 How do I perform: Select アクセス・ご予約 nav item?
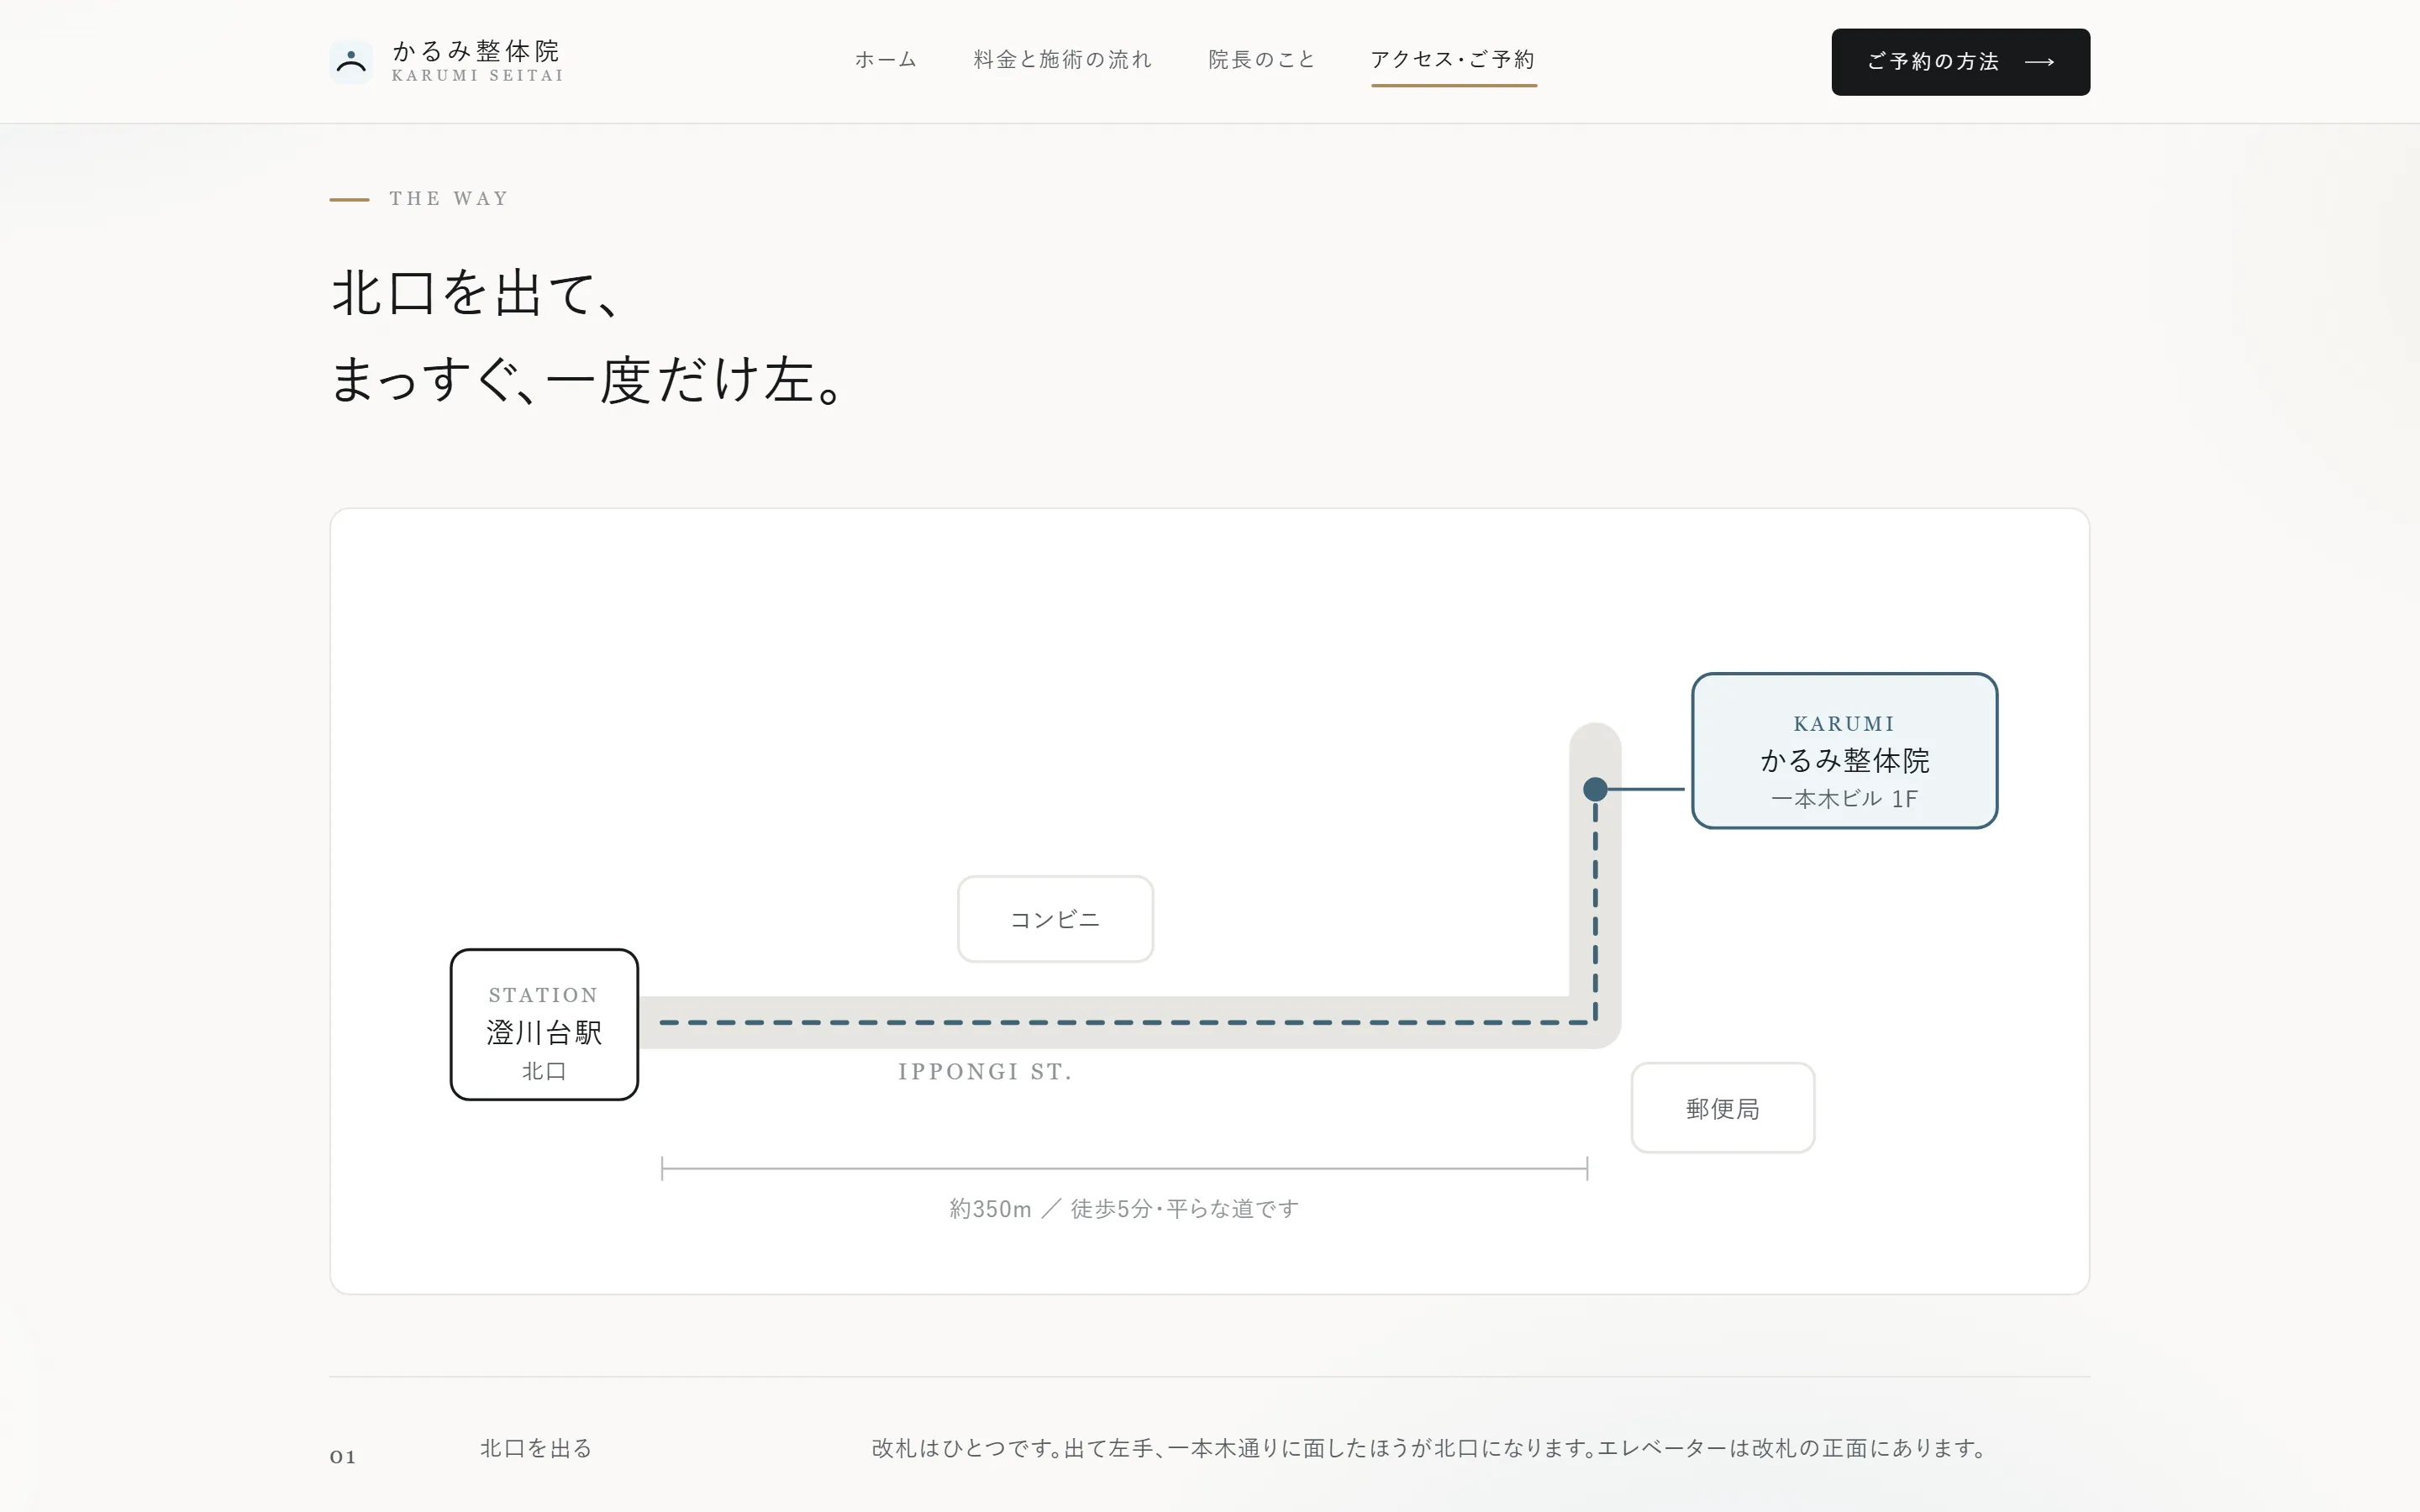pyautogui.click(x=1453, y=60)
